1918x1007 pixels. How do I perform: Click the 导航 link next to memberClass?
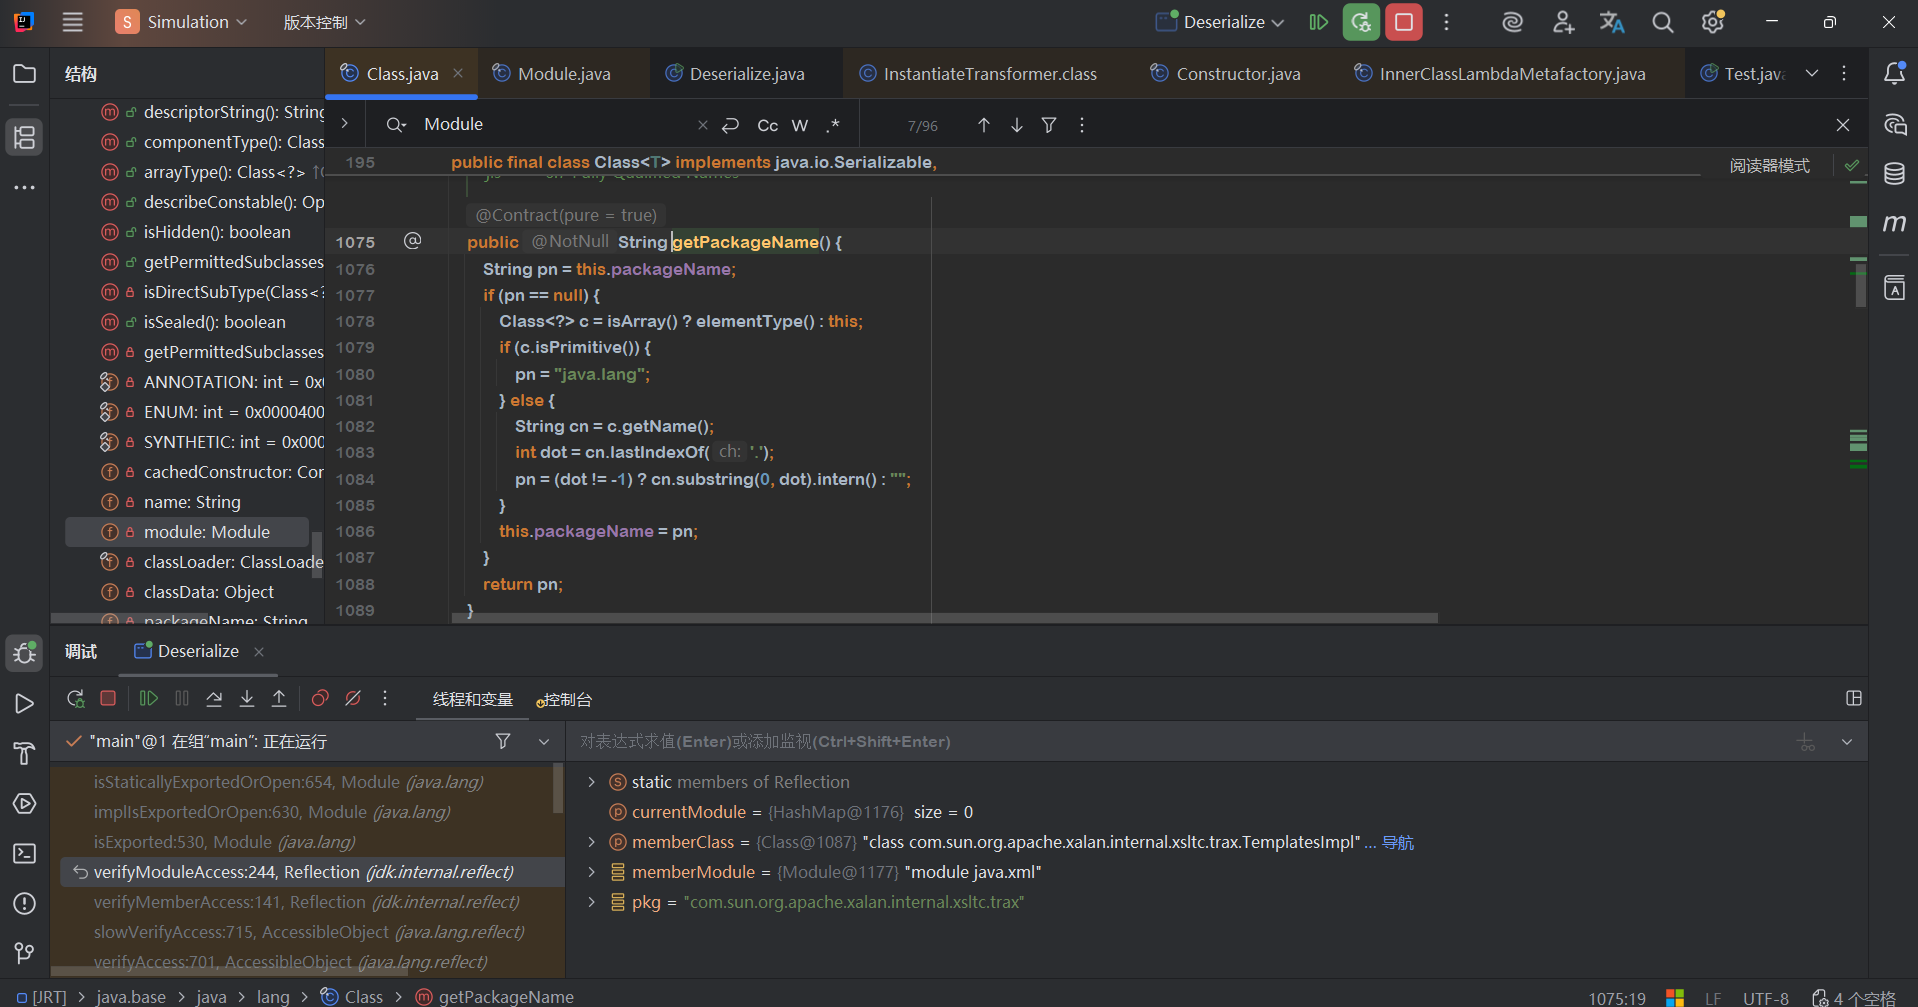[x=1397, y=842]
